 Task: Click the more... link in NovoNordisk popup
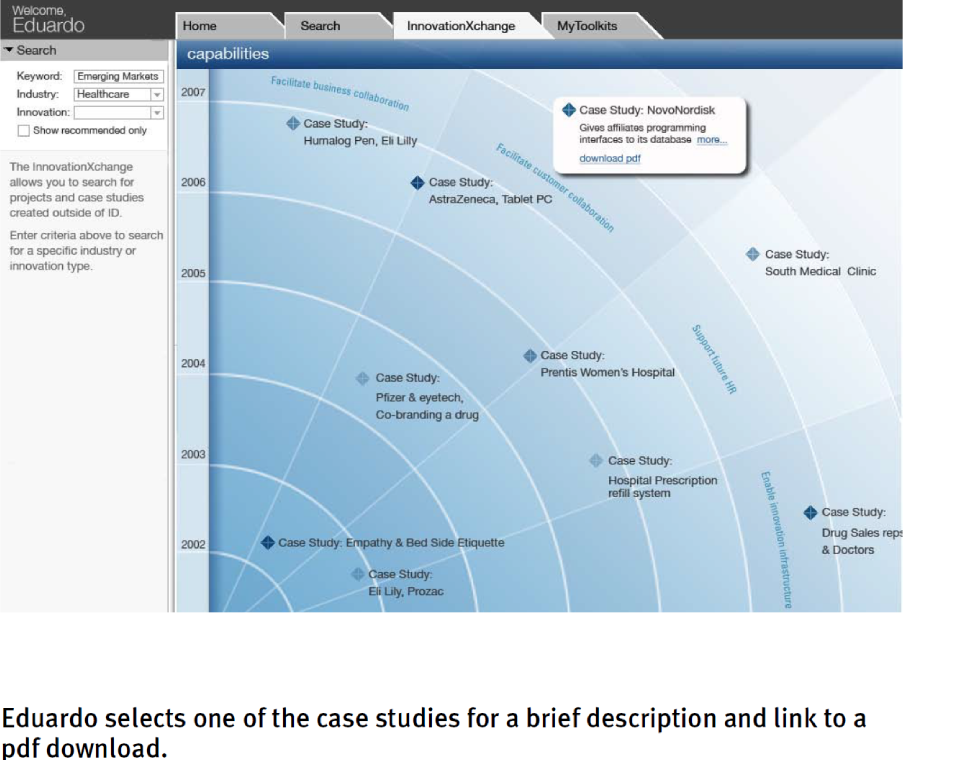(712, 140)
